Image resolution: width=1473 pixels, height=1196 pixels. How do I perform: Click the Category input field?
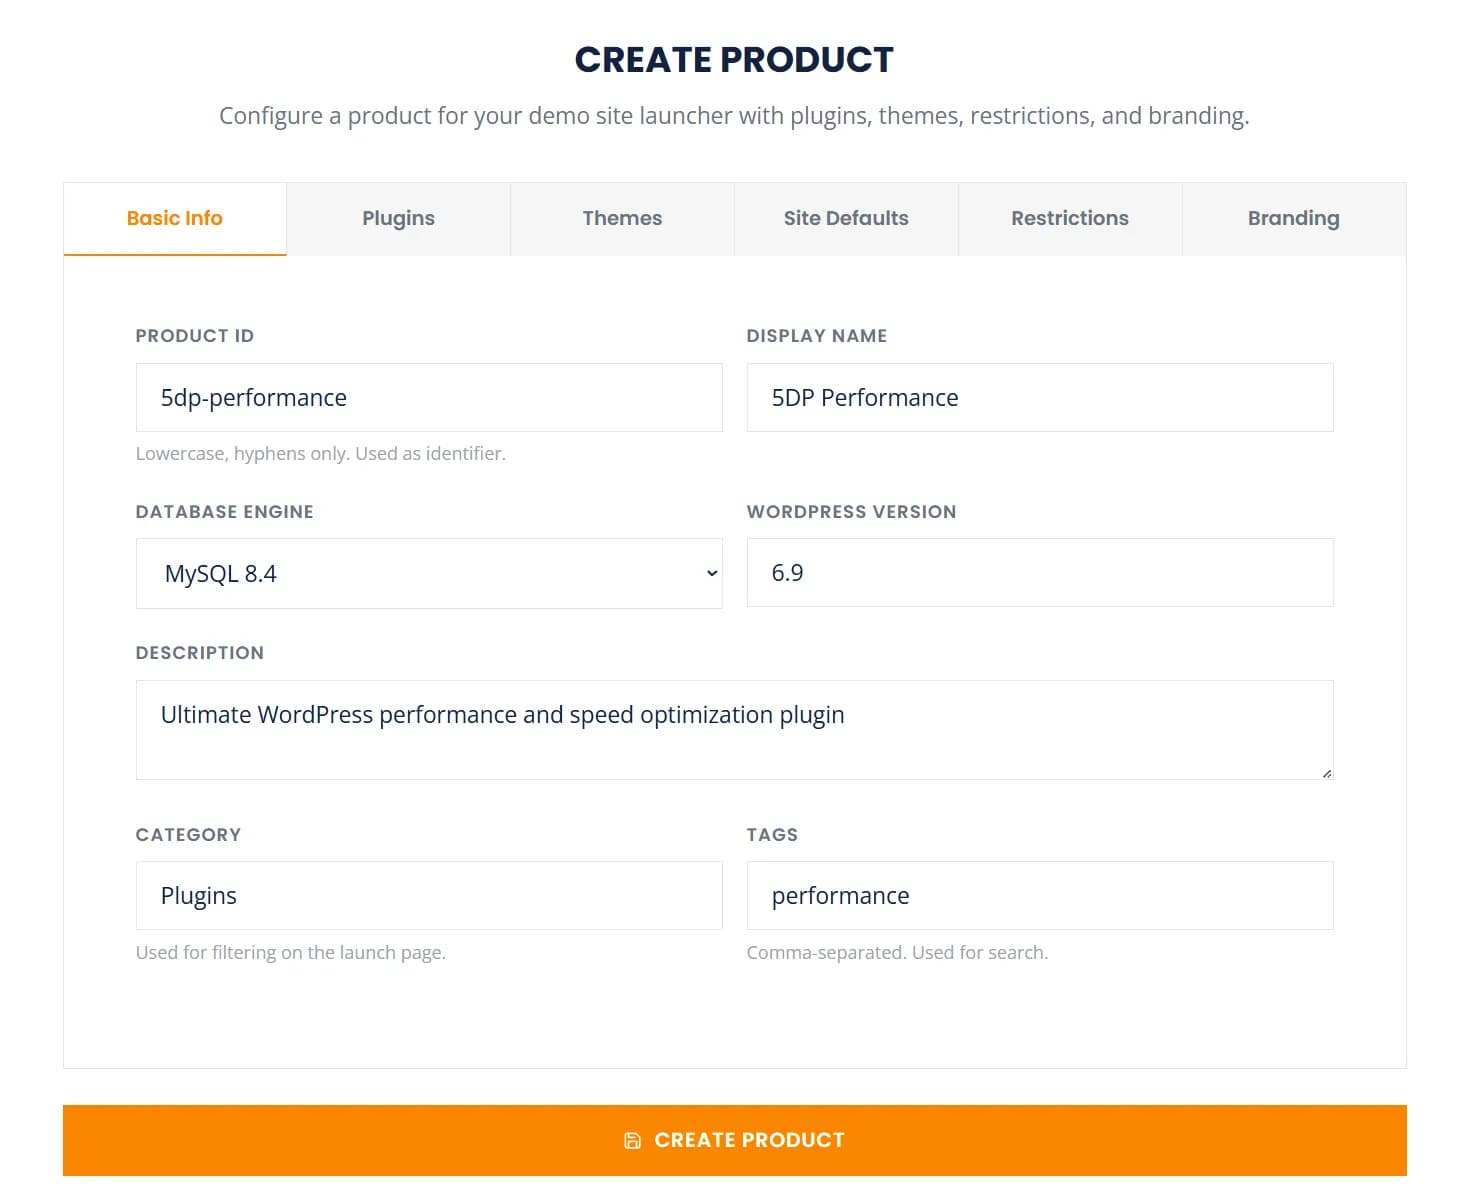[429, 895]
